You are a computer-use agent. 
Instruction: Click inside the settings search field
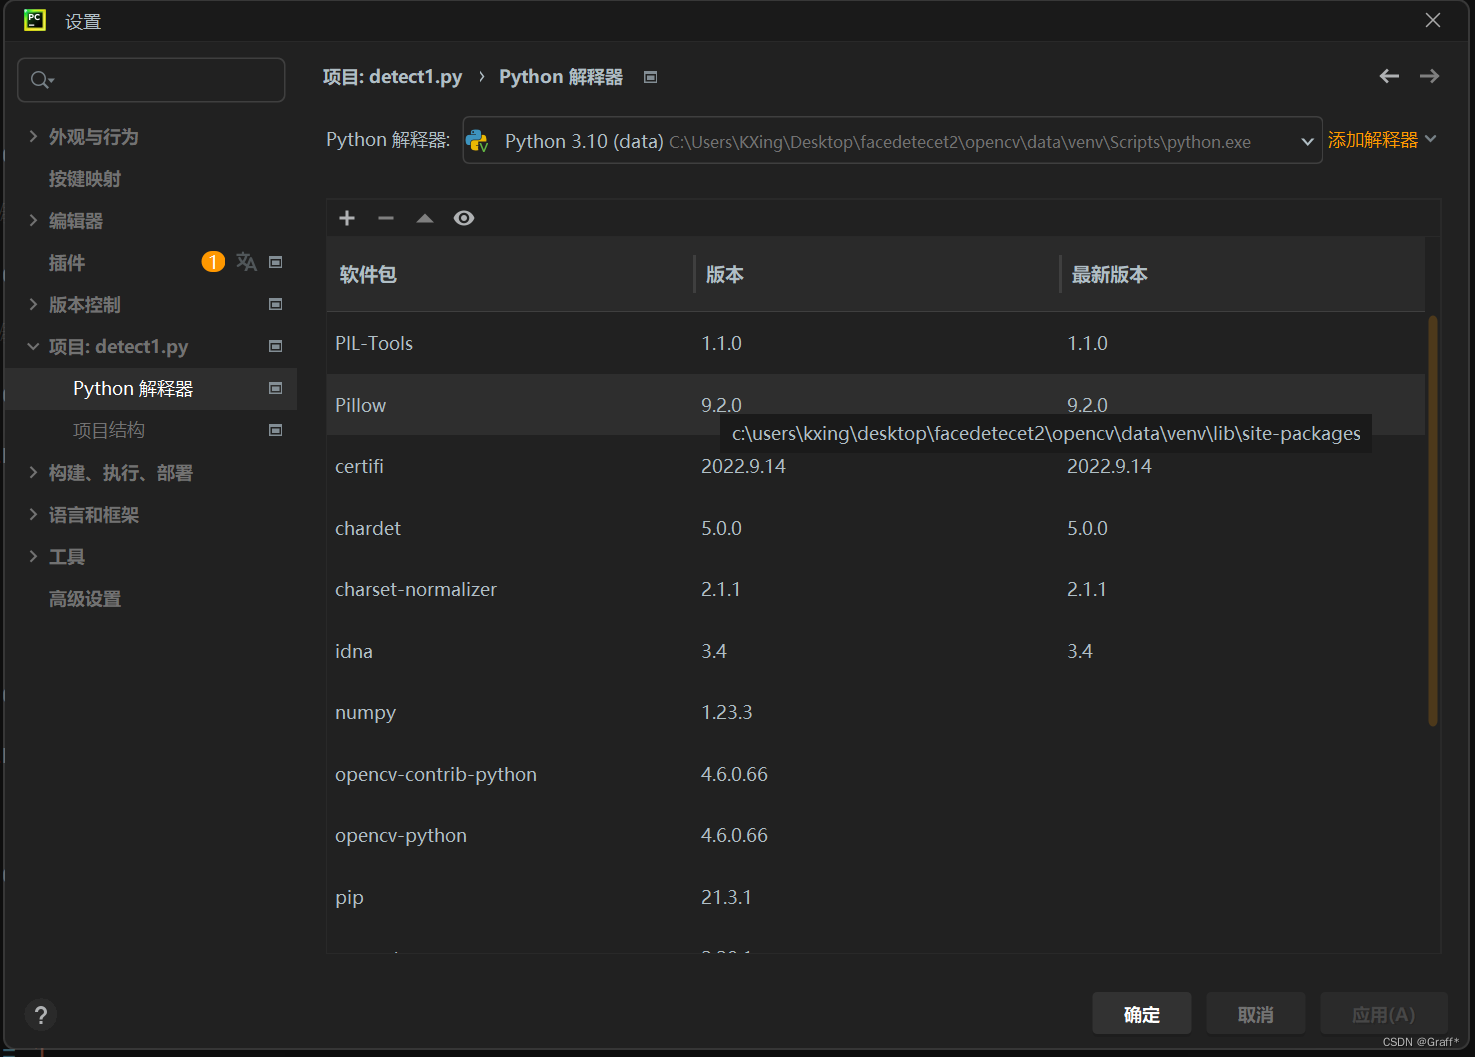(x=150, y=79)
